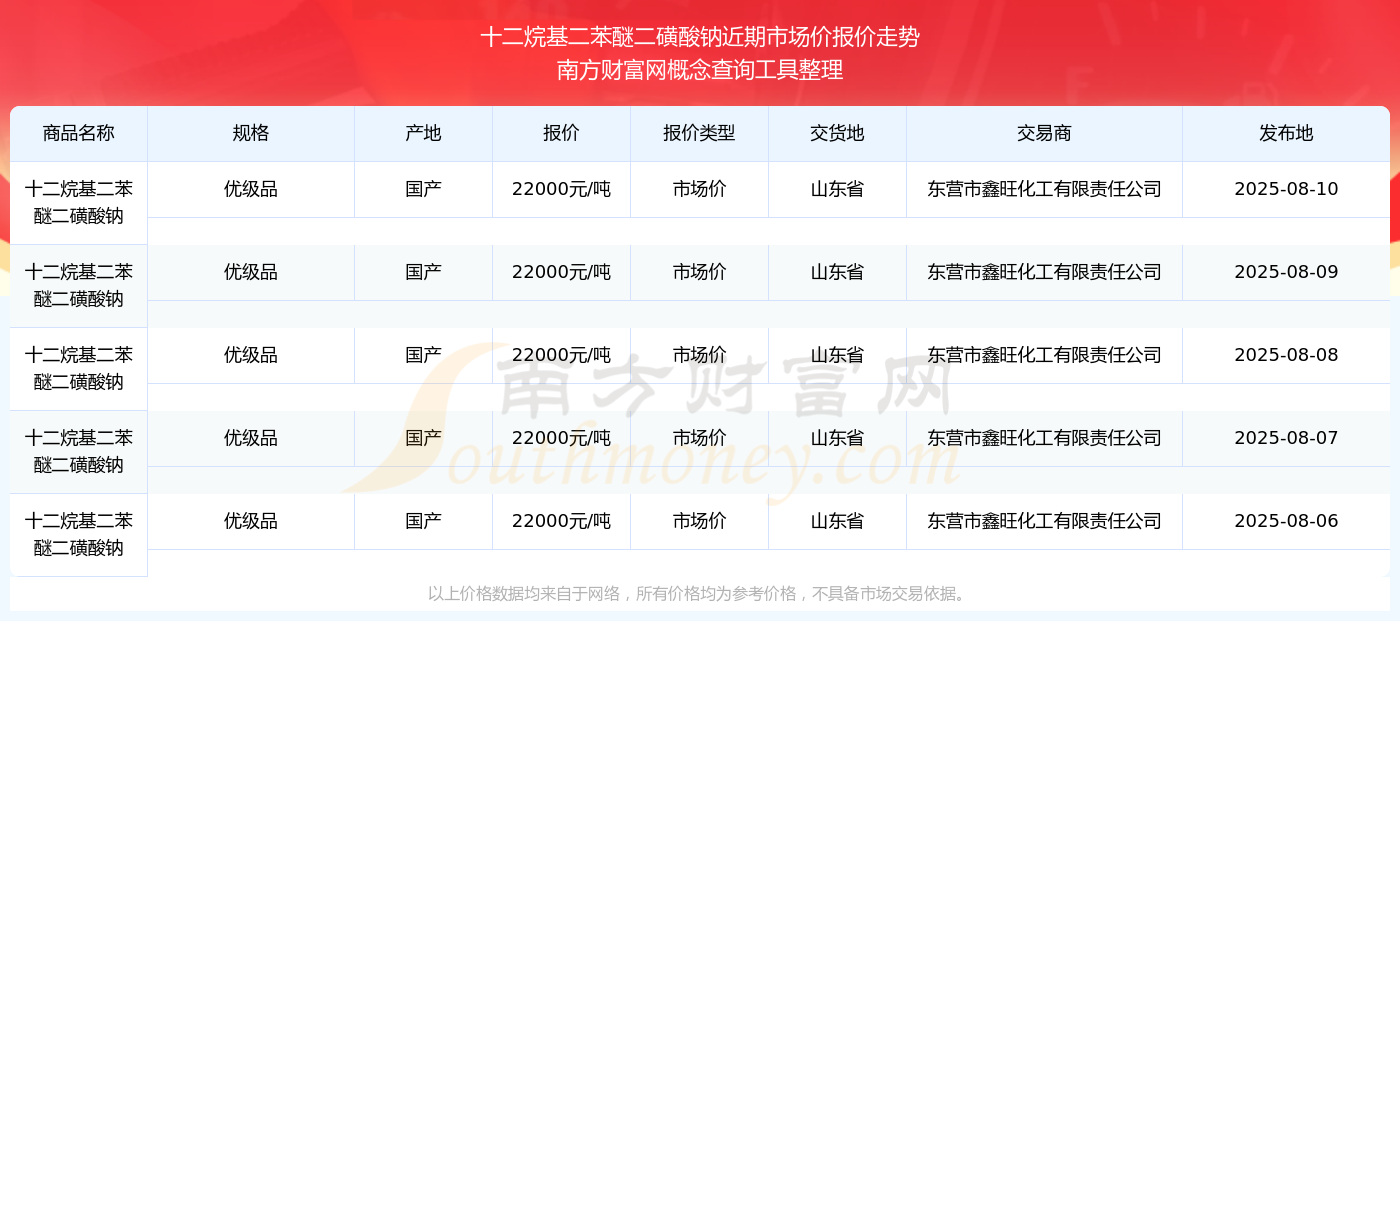
Task: Click product name 十二烷基二苯醚二磺酸钠 in 2025-08-09 row
Action: point(79,286)
